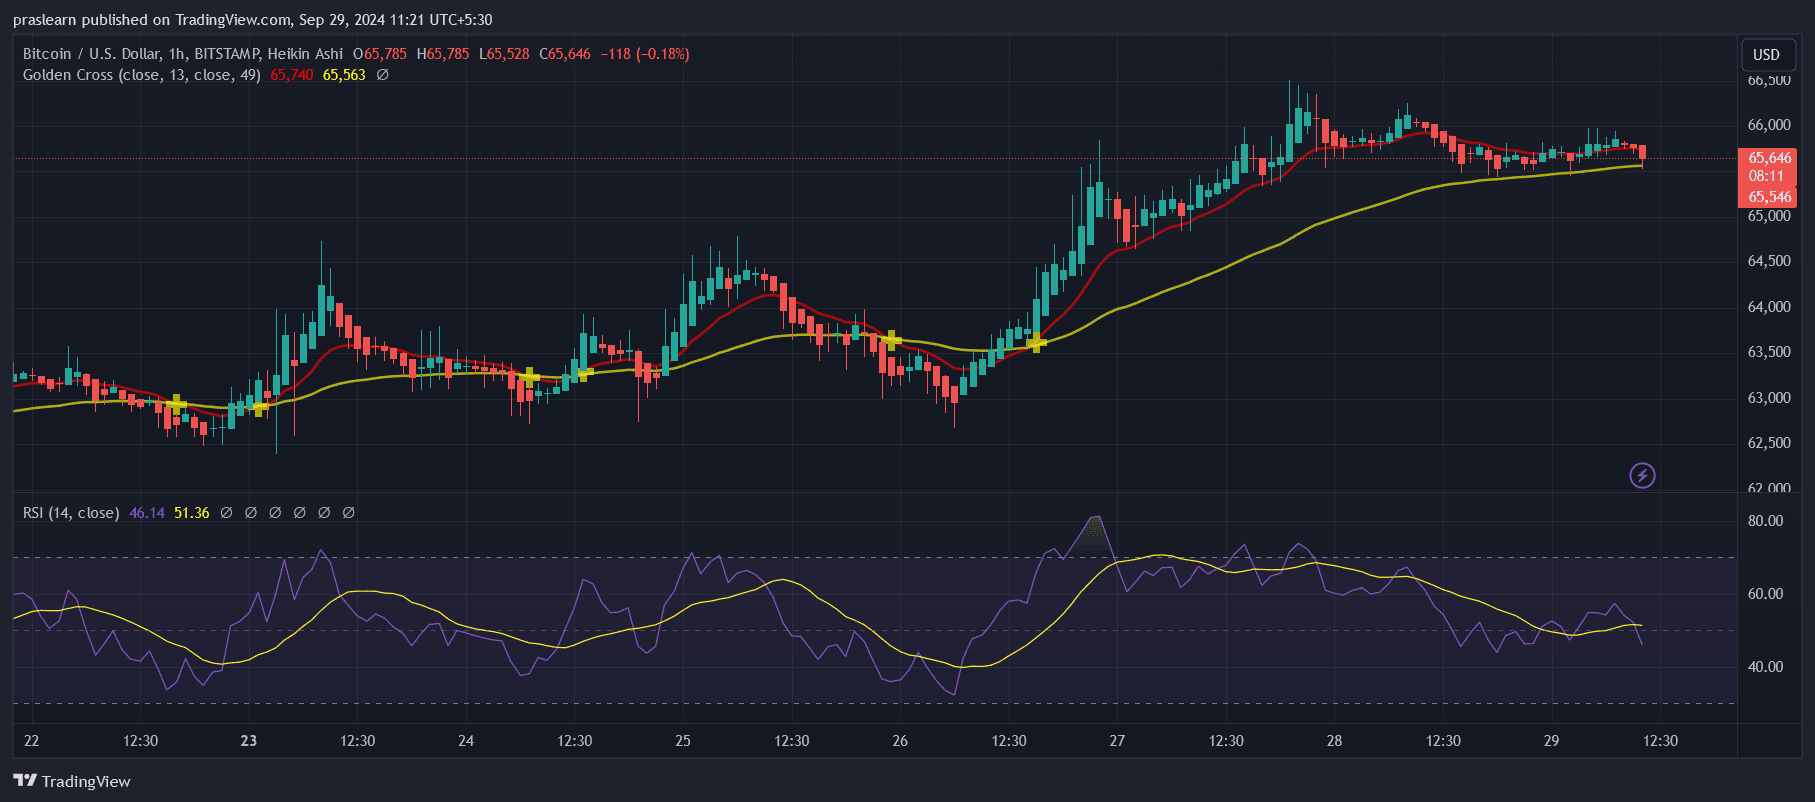This screenshot has height=802, width=1815.
Task: Click the red 65,740 Golden Cross value
Action: click(x=291, y=75)
